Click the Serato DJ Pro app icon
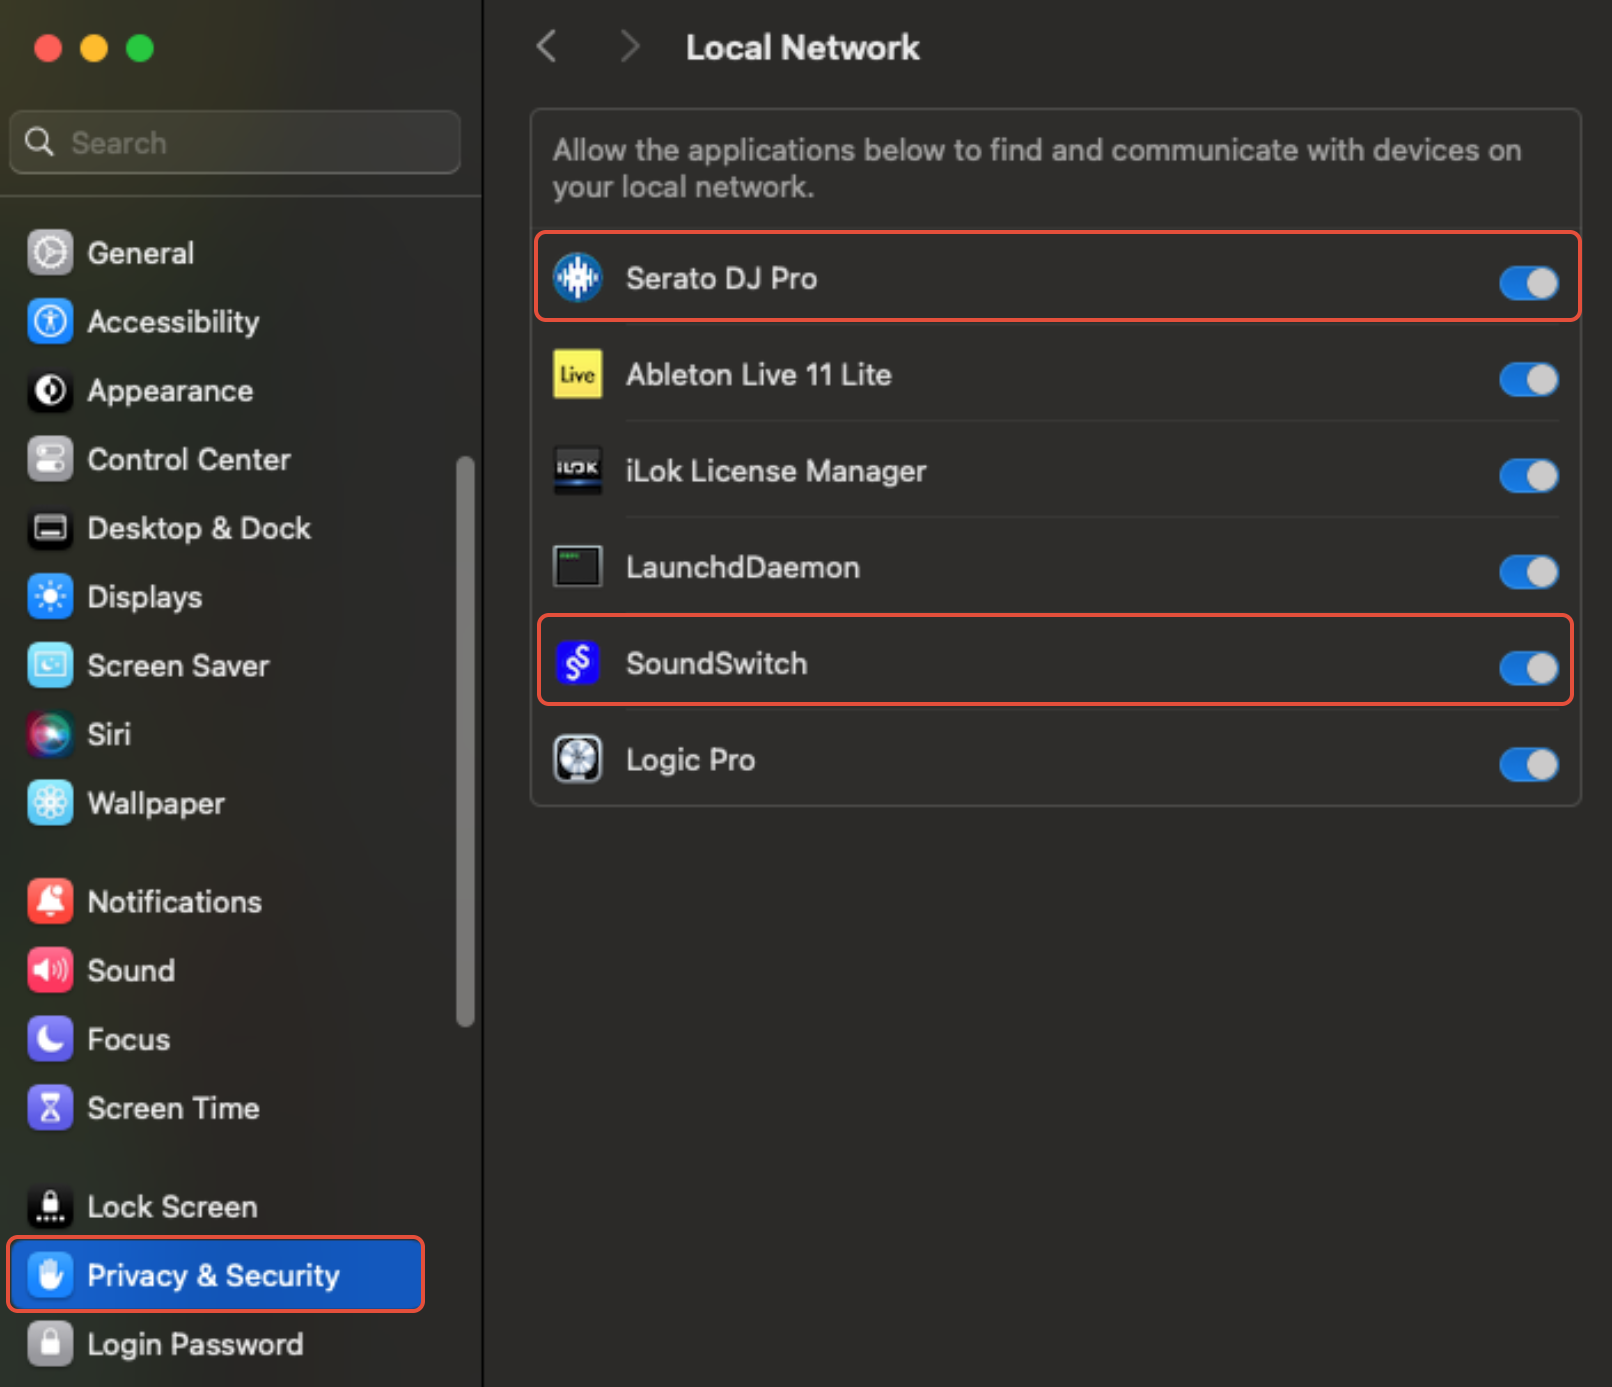 tap(578, 277)
